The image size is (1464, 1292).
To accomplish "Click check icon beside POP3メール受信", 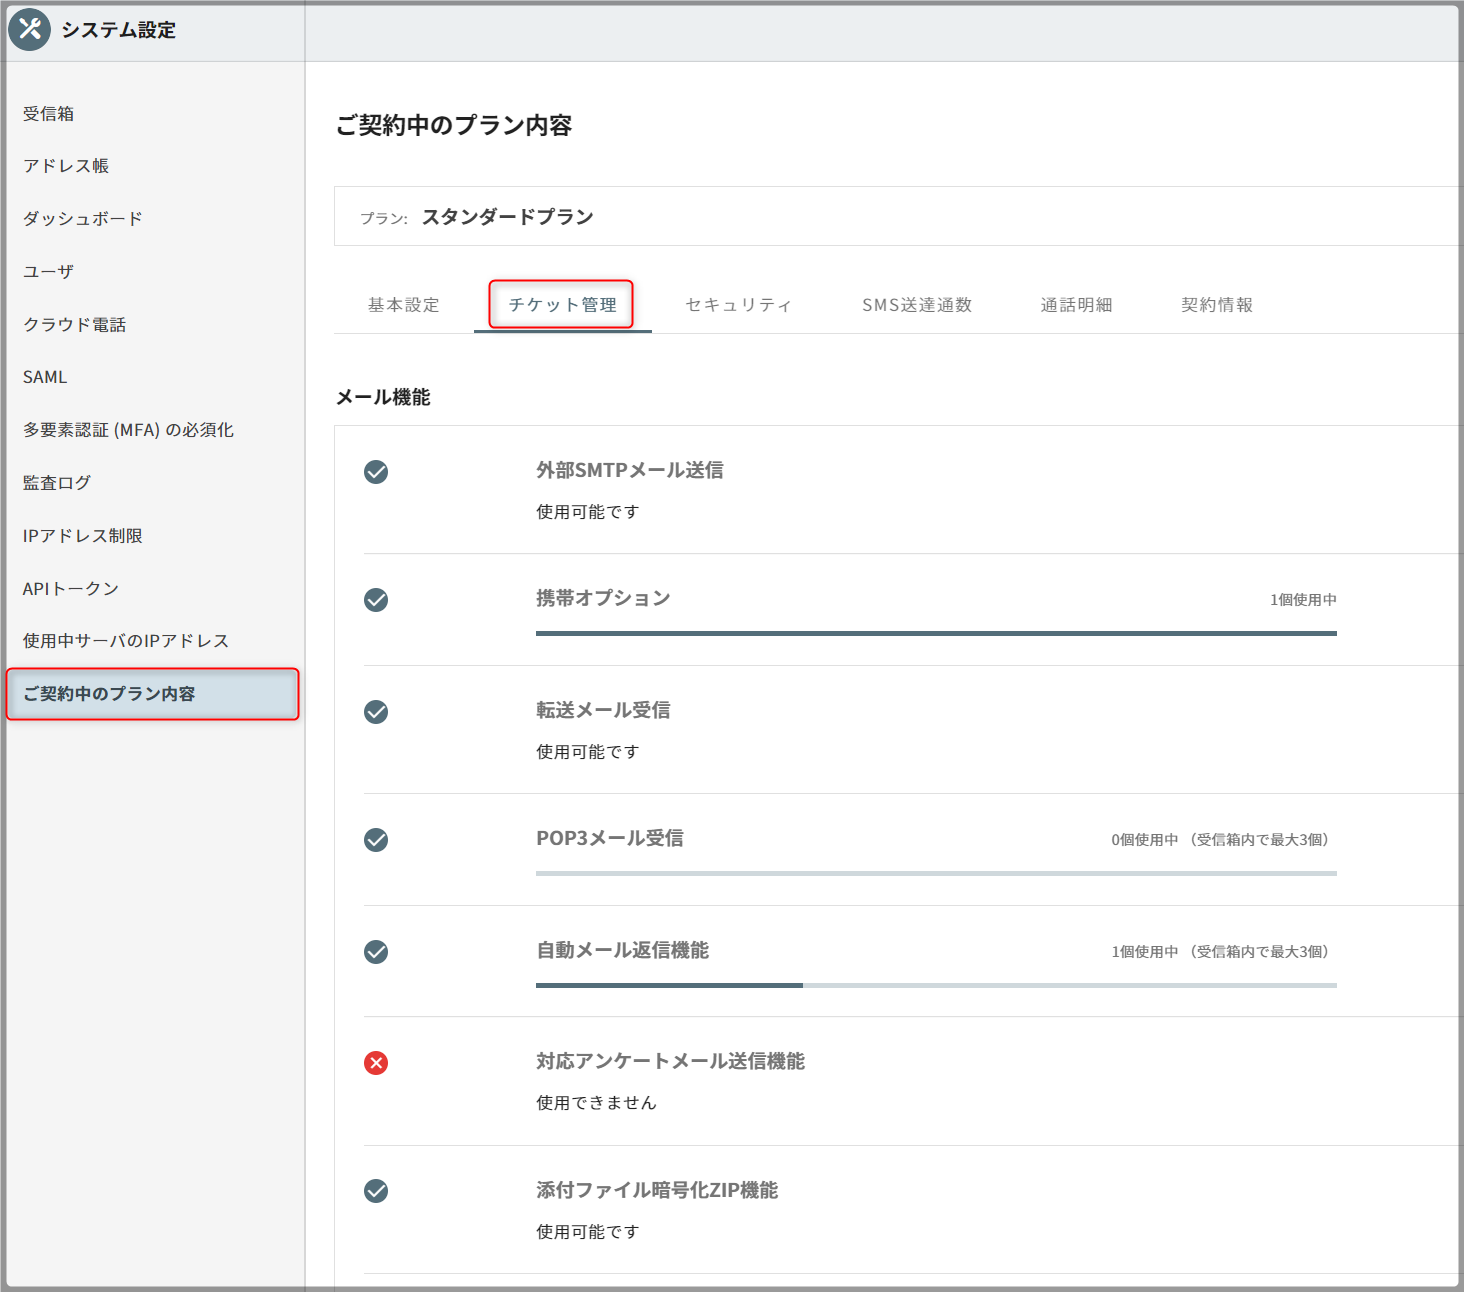I will tap(376, 840).
